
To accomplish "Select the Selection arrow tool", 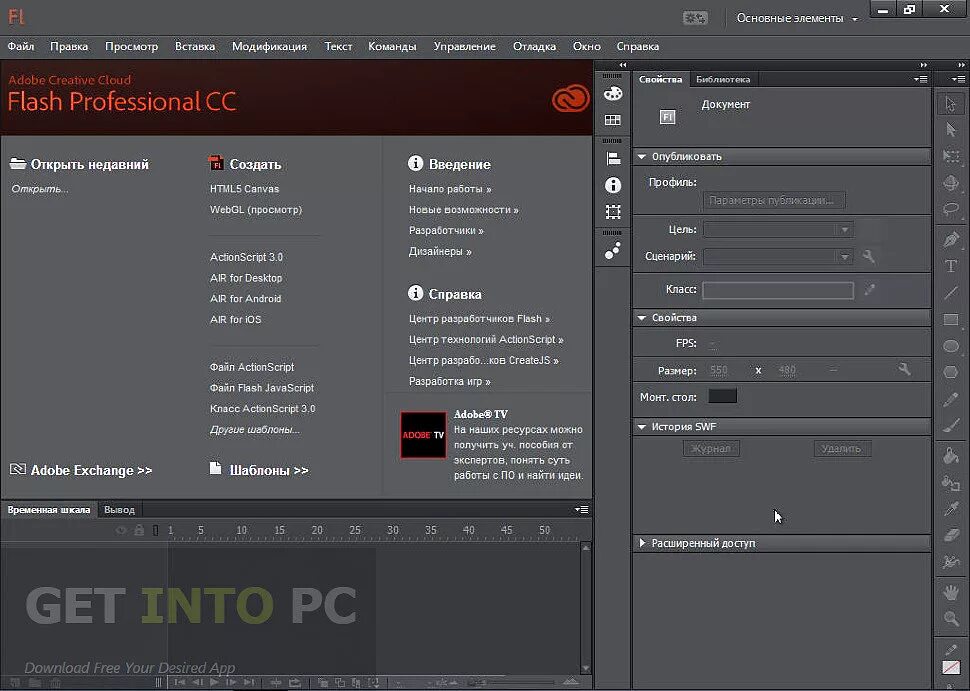I will coord(951,103).
